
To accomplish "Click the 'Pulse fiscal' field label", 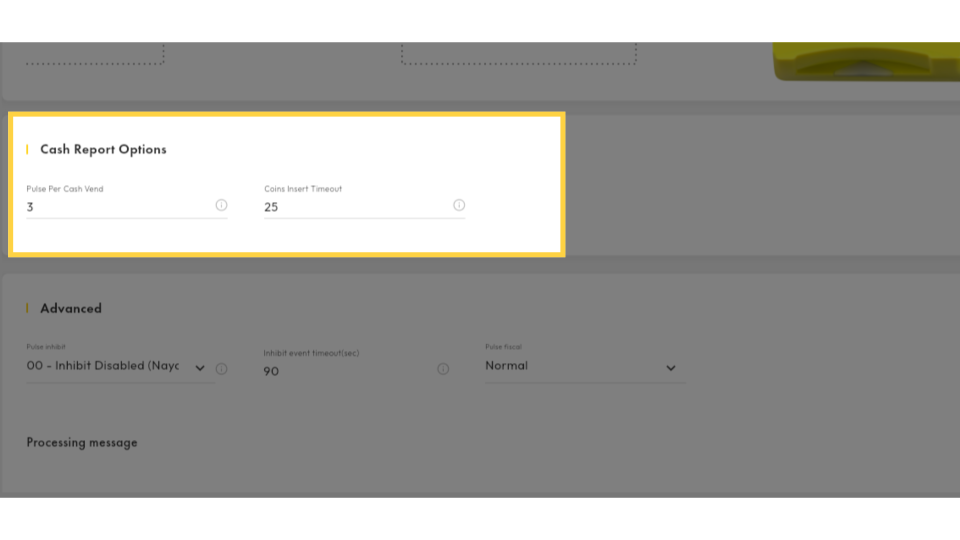I will tap(503, 347).
